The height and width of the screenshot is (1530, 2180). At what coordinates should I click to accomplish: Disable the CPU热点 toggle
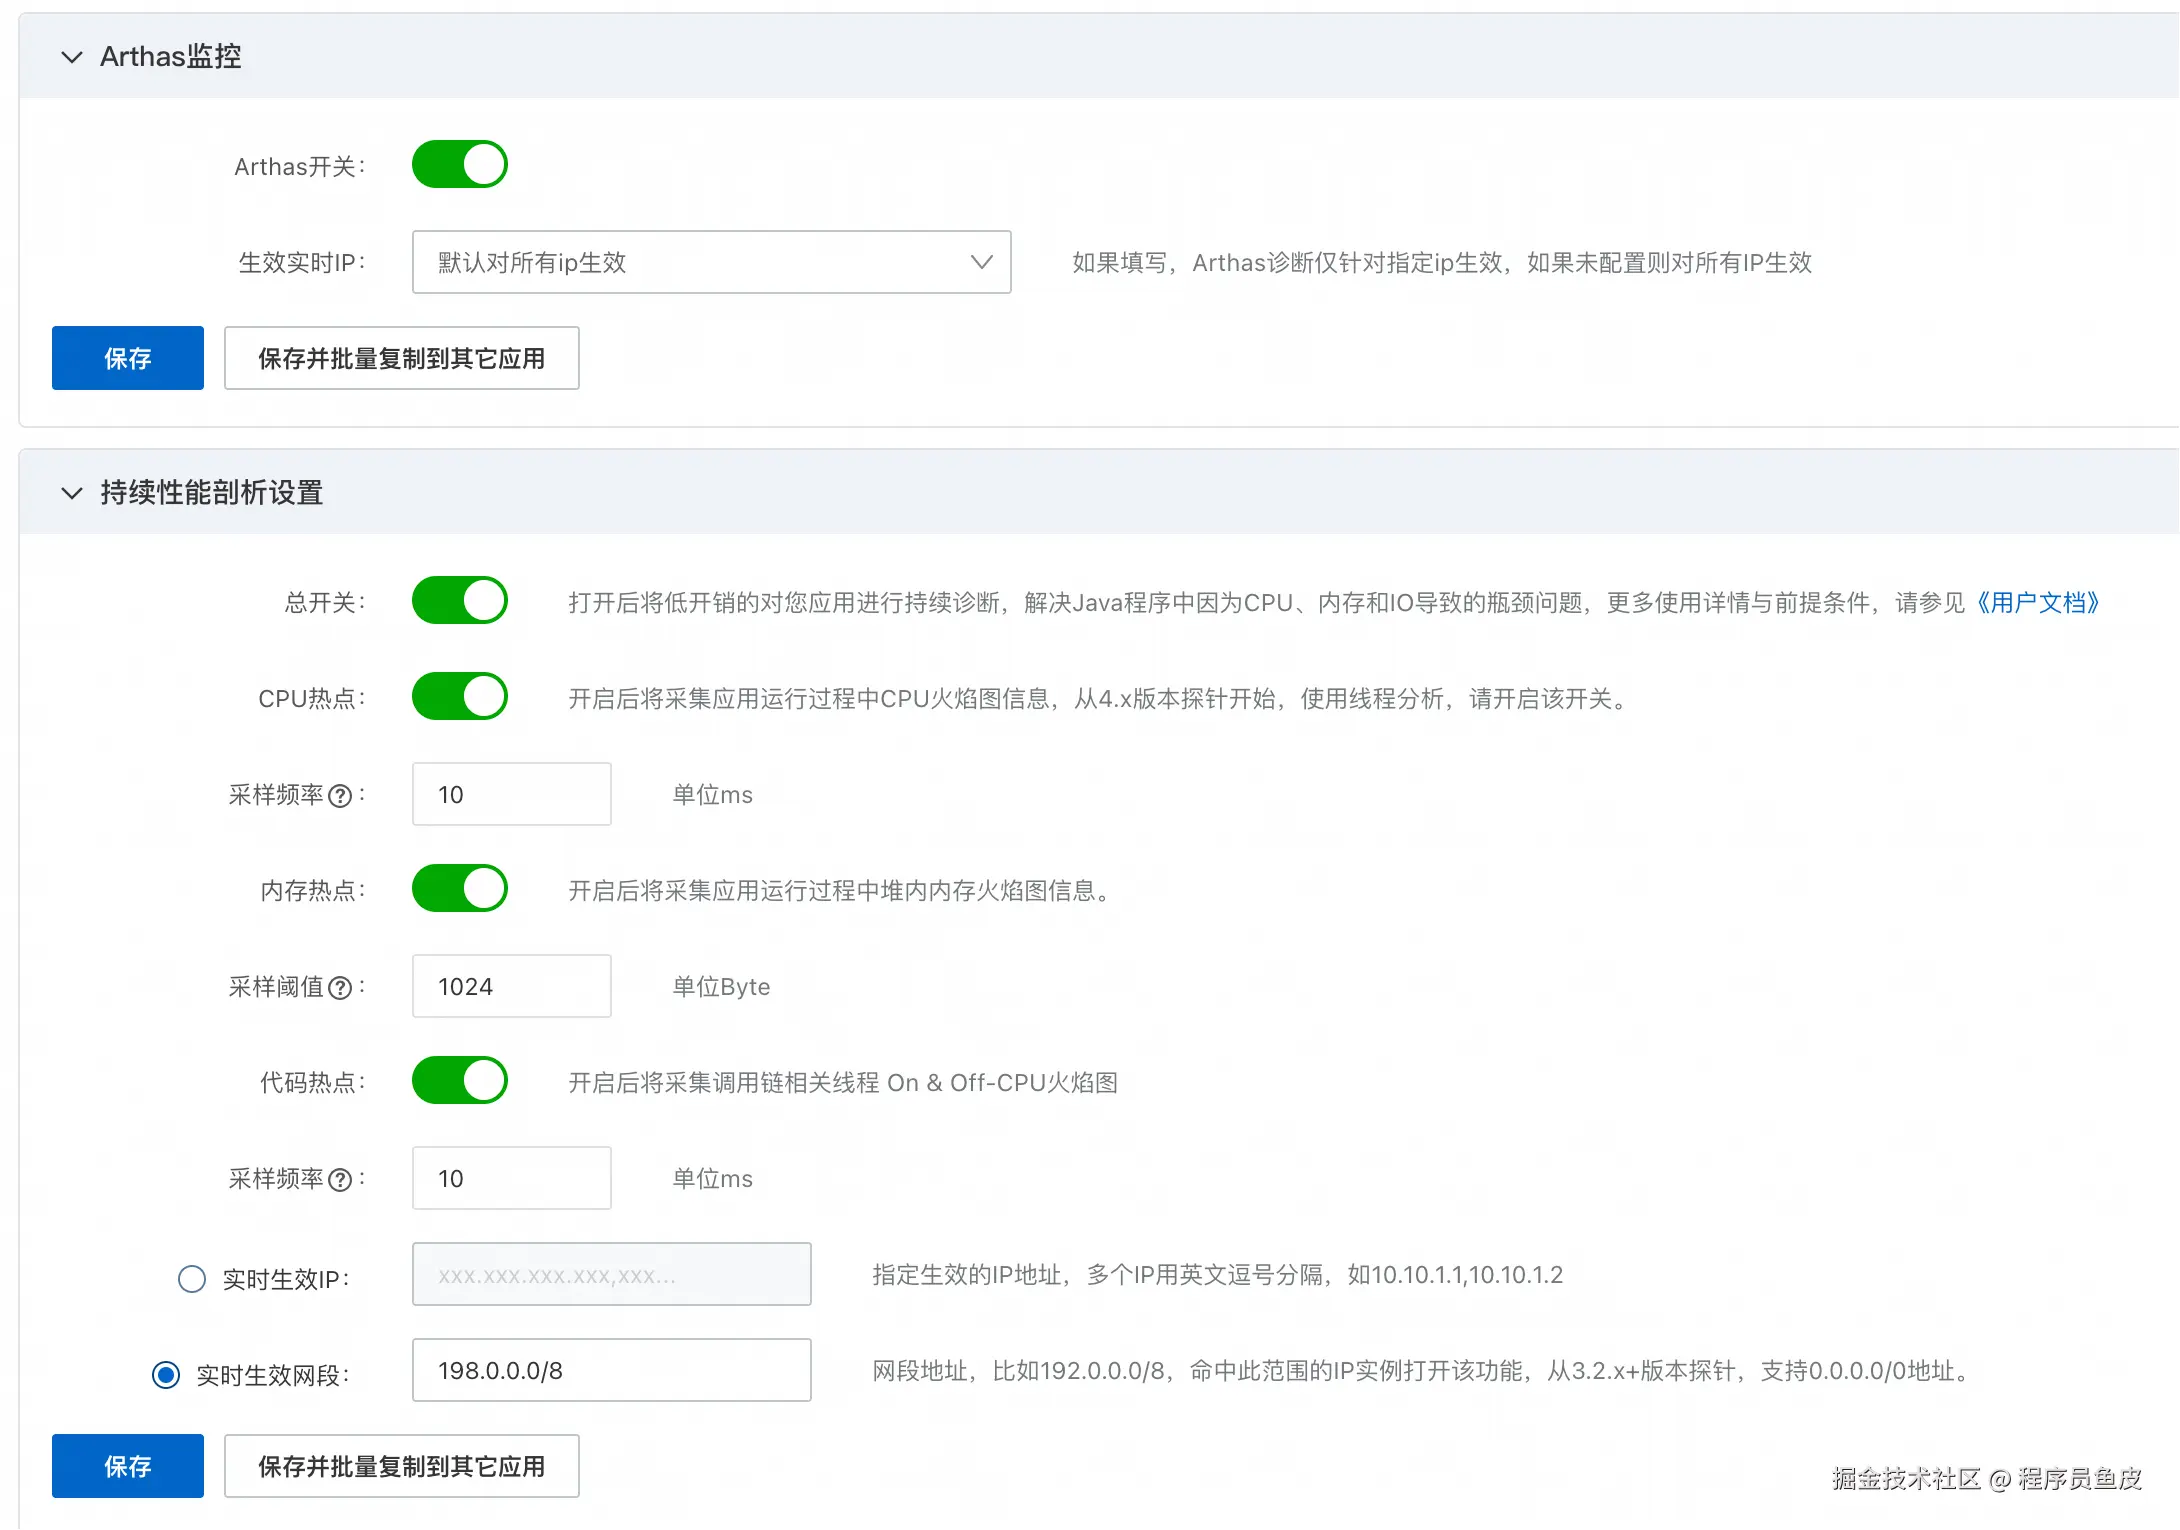pyautogui.click(x=460, y=697)
